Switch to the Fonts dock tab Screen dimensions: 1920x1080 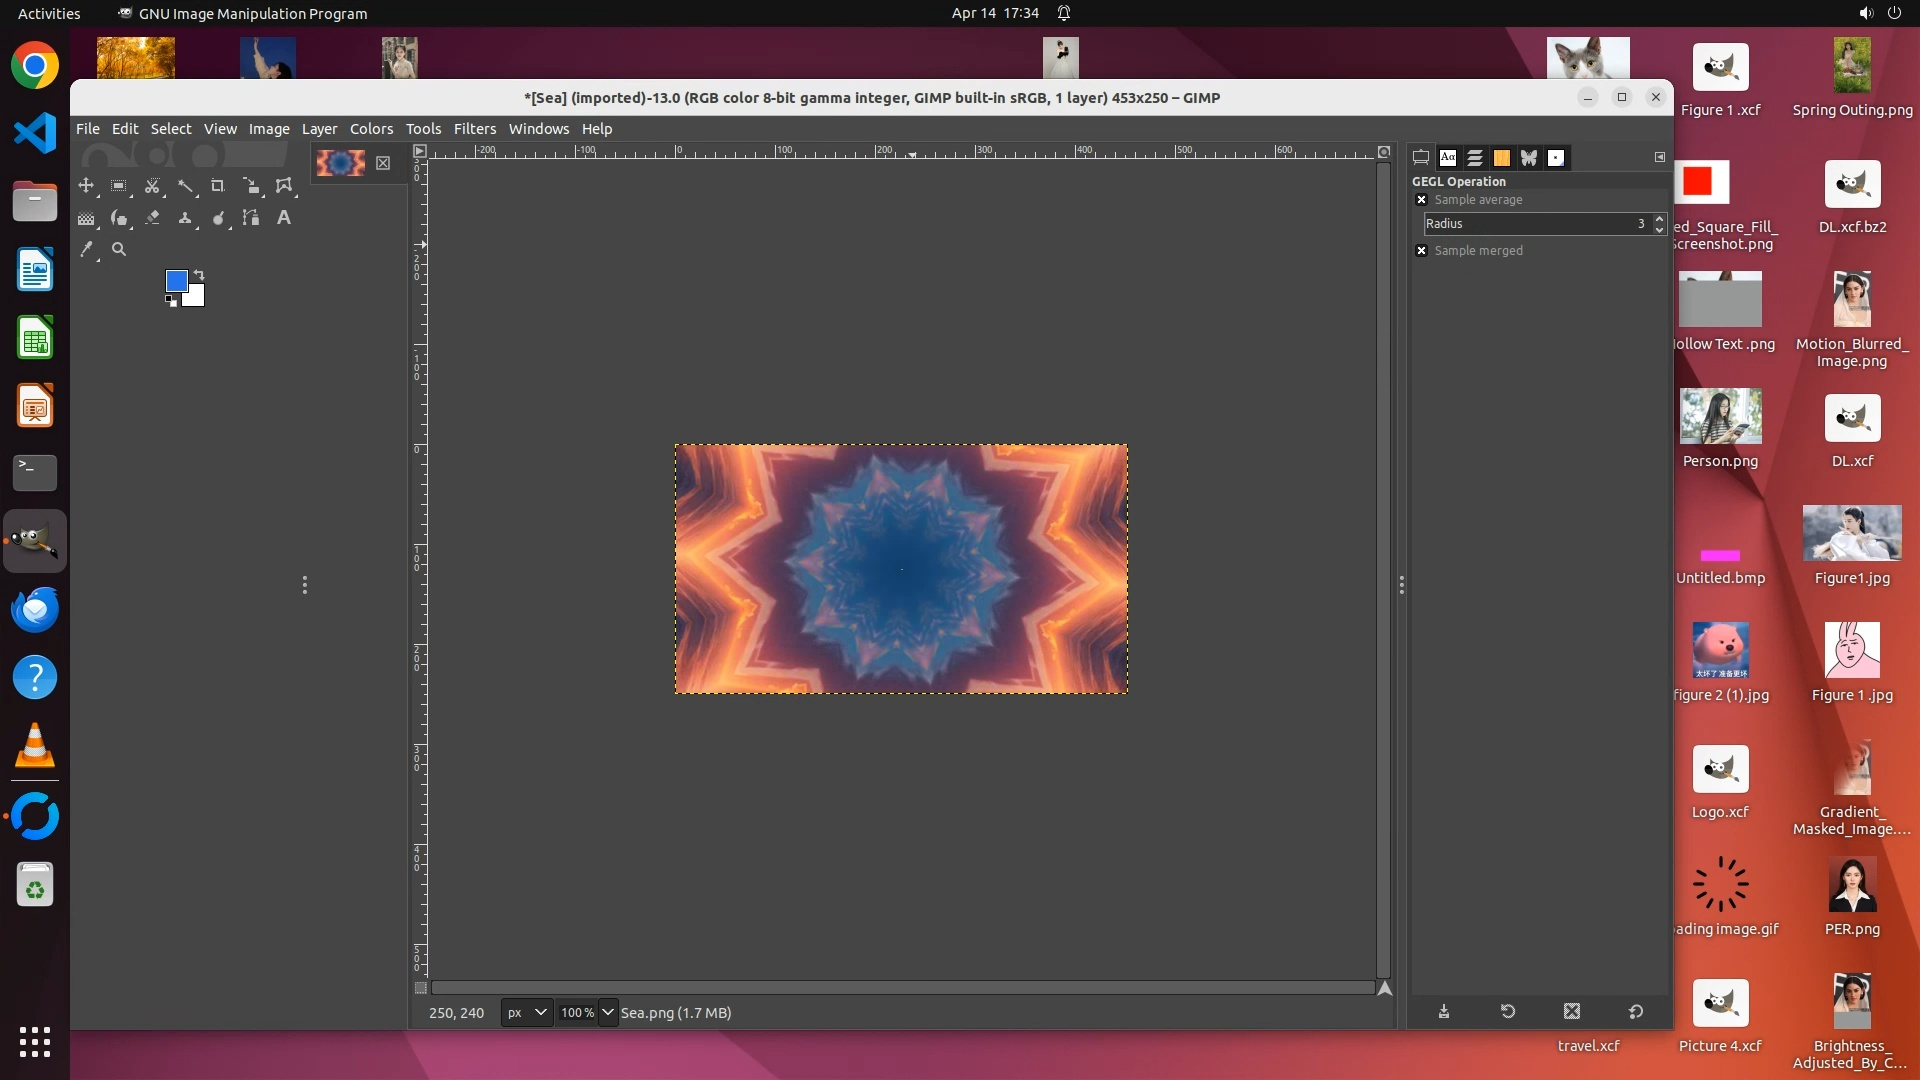point(1447,158)
